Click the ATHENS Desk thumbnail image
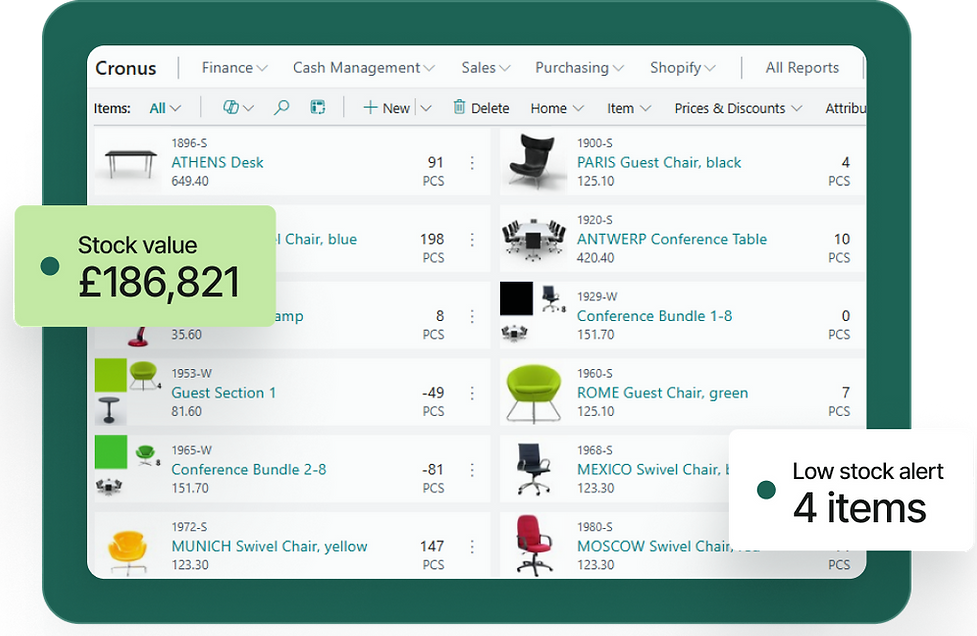This screenshot has width=977, height=636. (x=130, y=163)
